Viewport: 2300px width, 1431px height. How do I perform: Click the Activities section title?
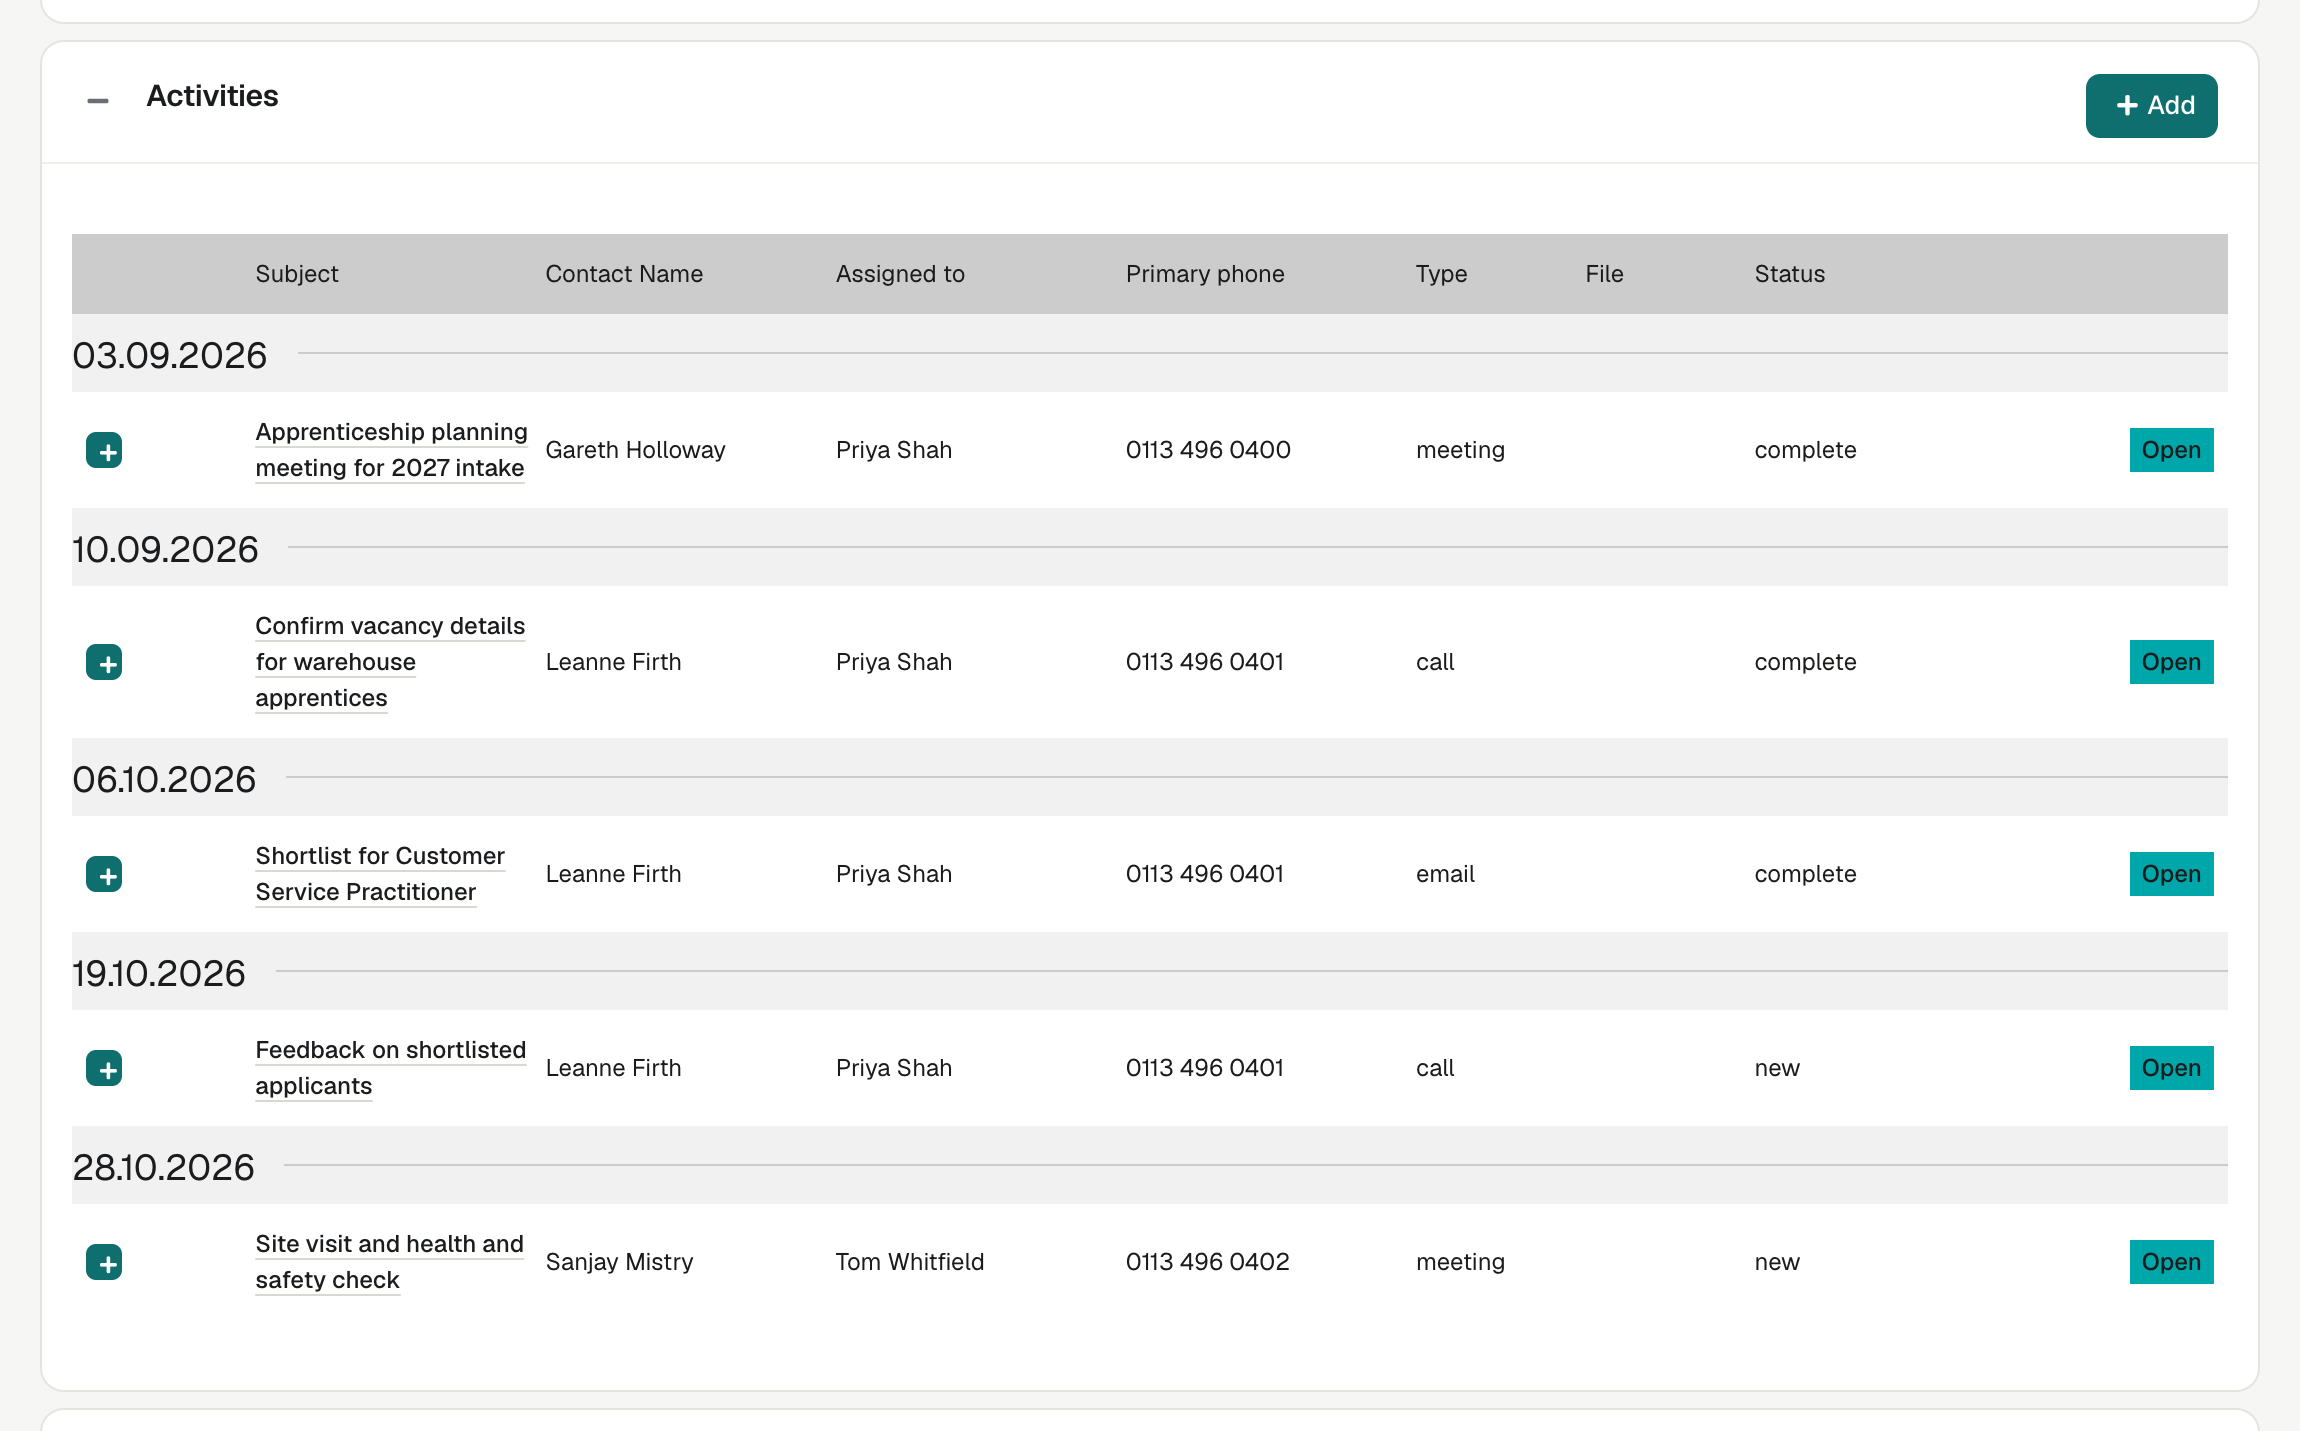(212, 96)
